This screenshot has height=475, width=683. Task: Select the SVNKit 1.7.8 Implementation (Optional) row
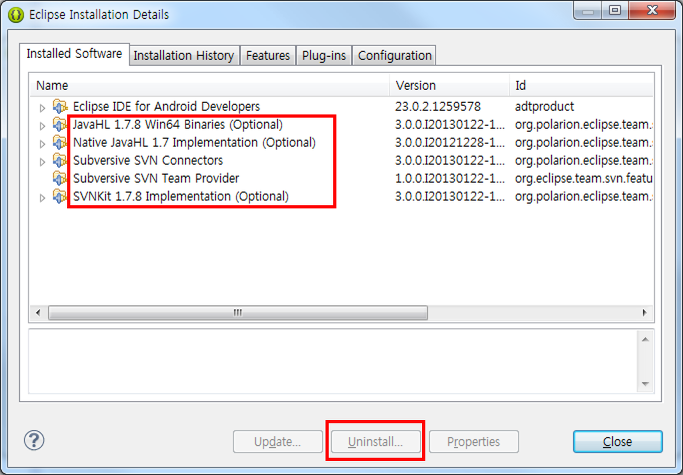(x=342, y=196)
